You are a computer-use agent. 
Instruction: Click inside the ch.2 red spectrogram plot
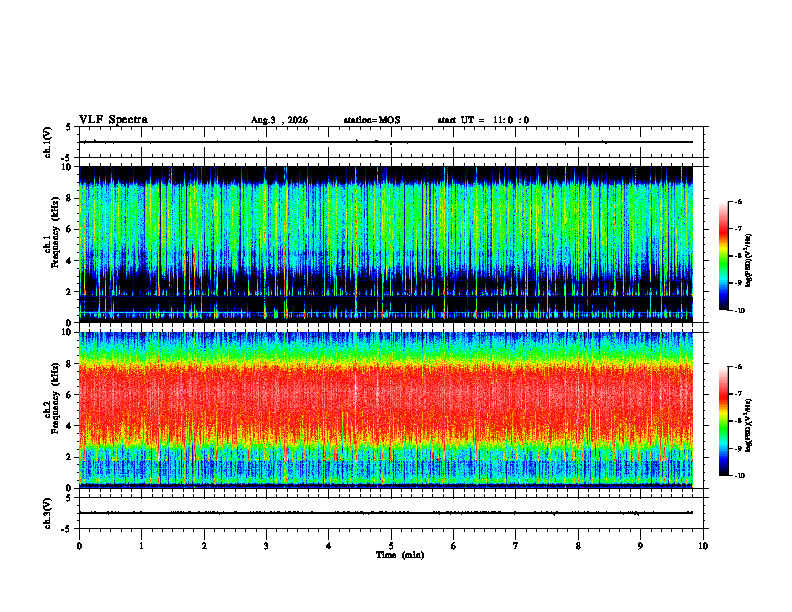tap(386, 410)
